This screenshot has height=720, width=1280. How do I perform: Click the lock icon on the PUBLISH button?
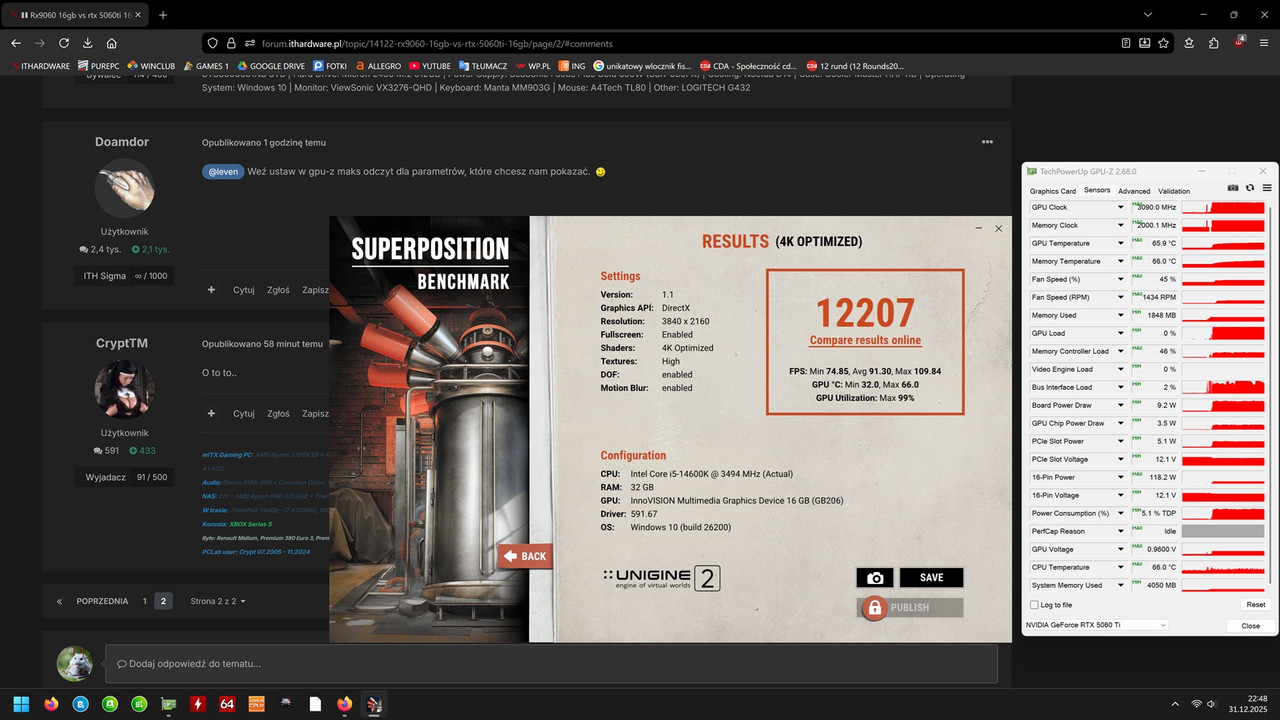click(874, 607)
